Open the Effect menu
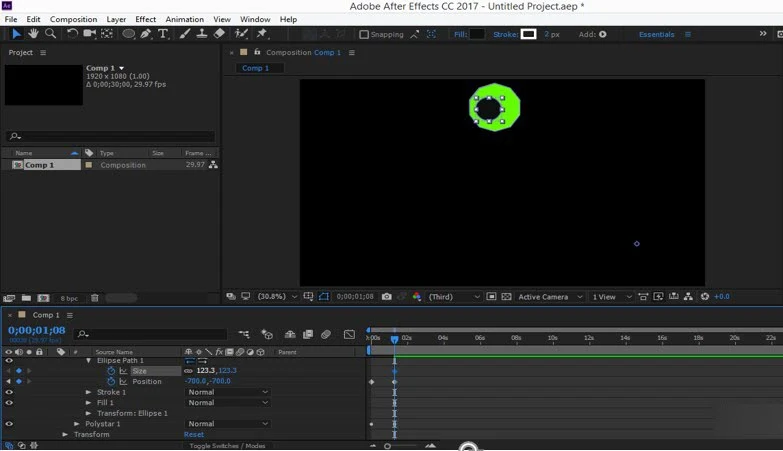Screen dimensions: 783x451 tap(145, 19)
